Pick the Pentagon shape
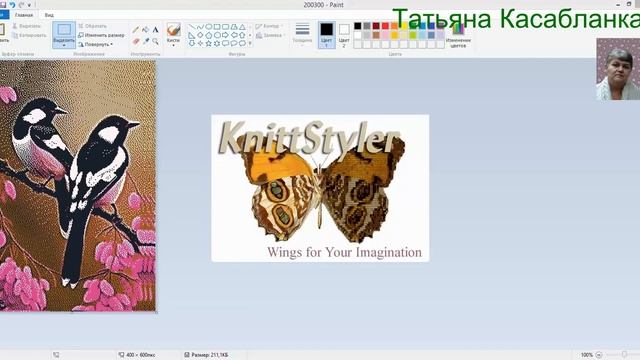Image resolution: width=640 pixels, height=360 pixels. click(x=209, y=35)
